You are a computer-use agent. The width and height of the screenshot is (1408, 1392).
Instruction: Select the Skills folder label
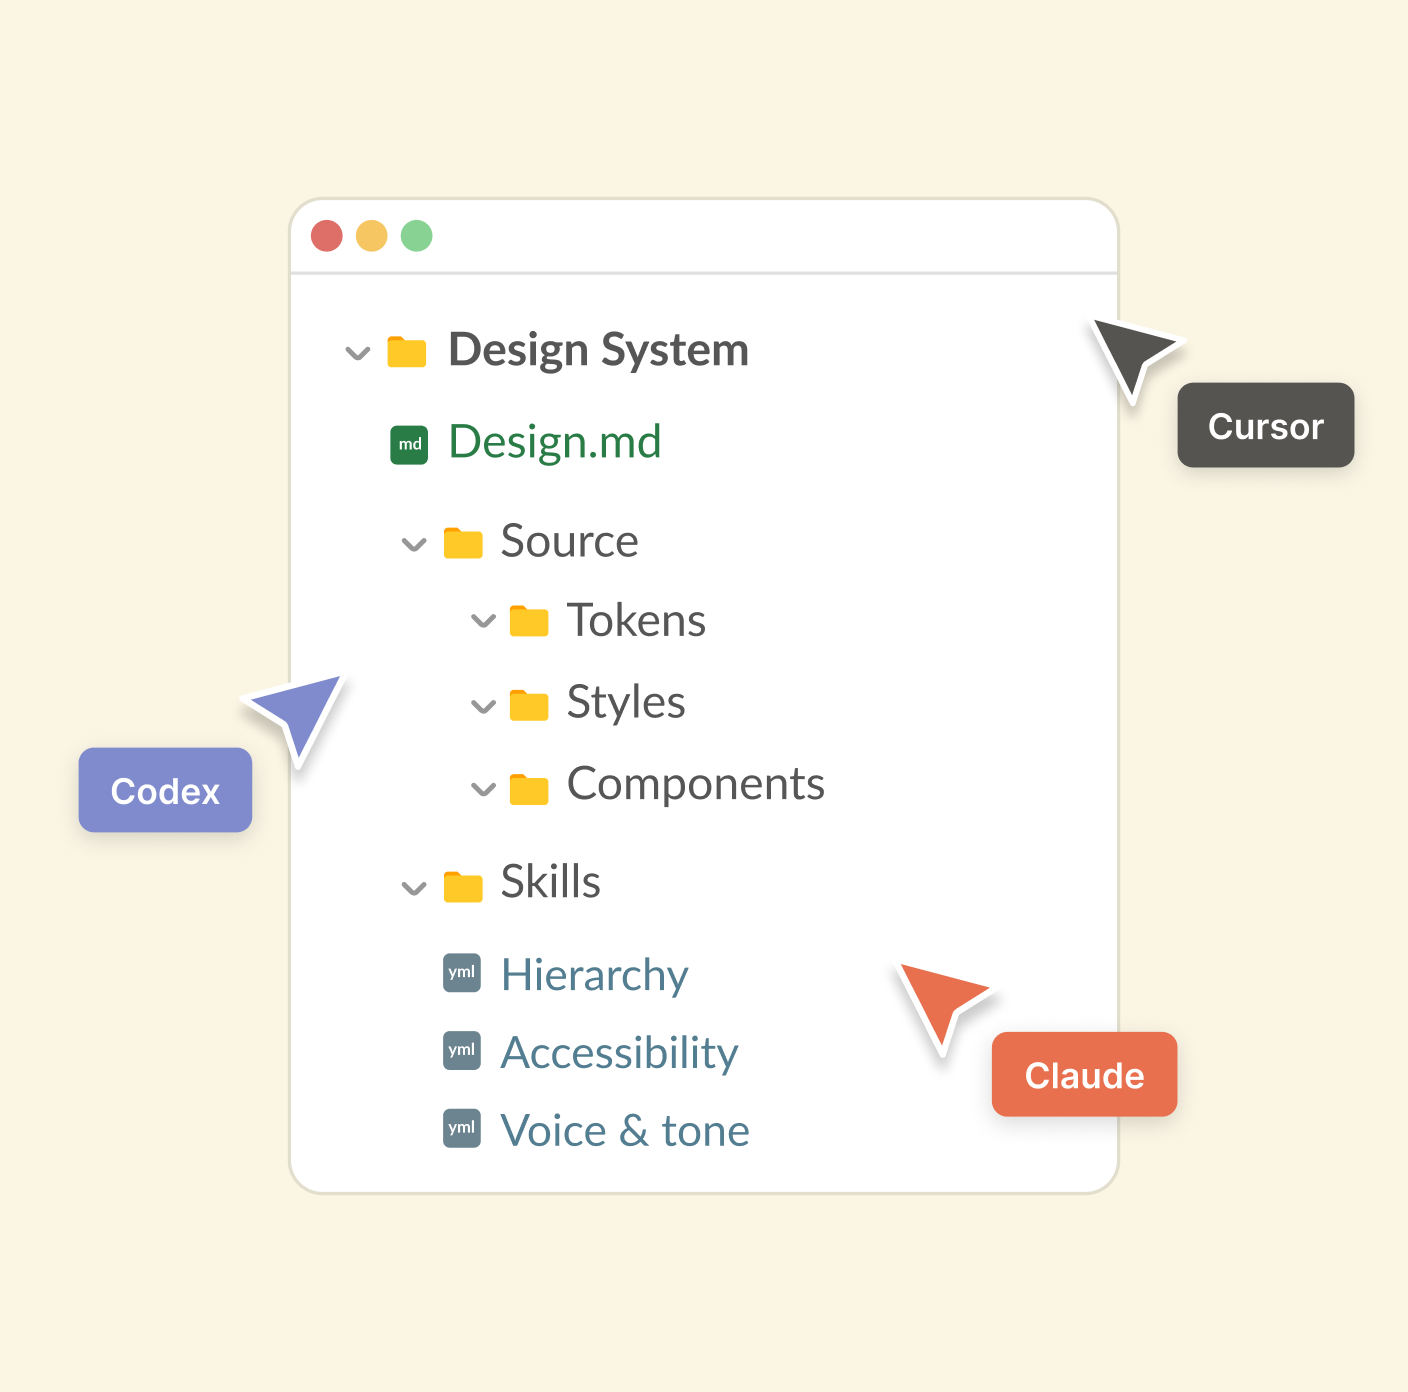551,882
